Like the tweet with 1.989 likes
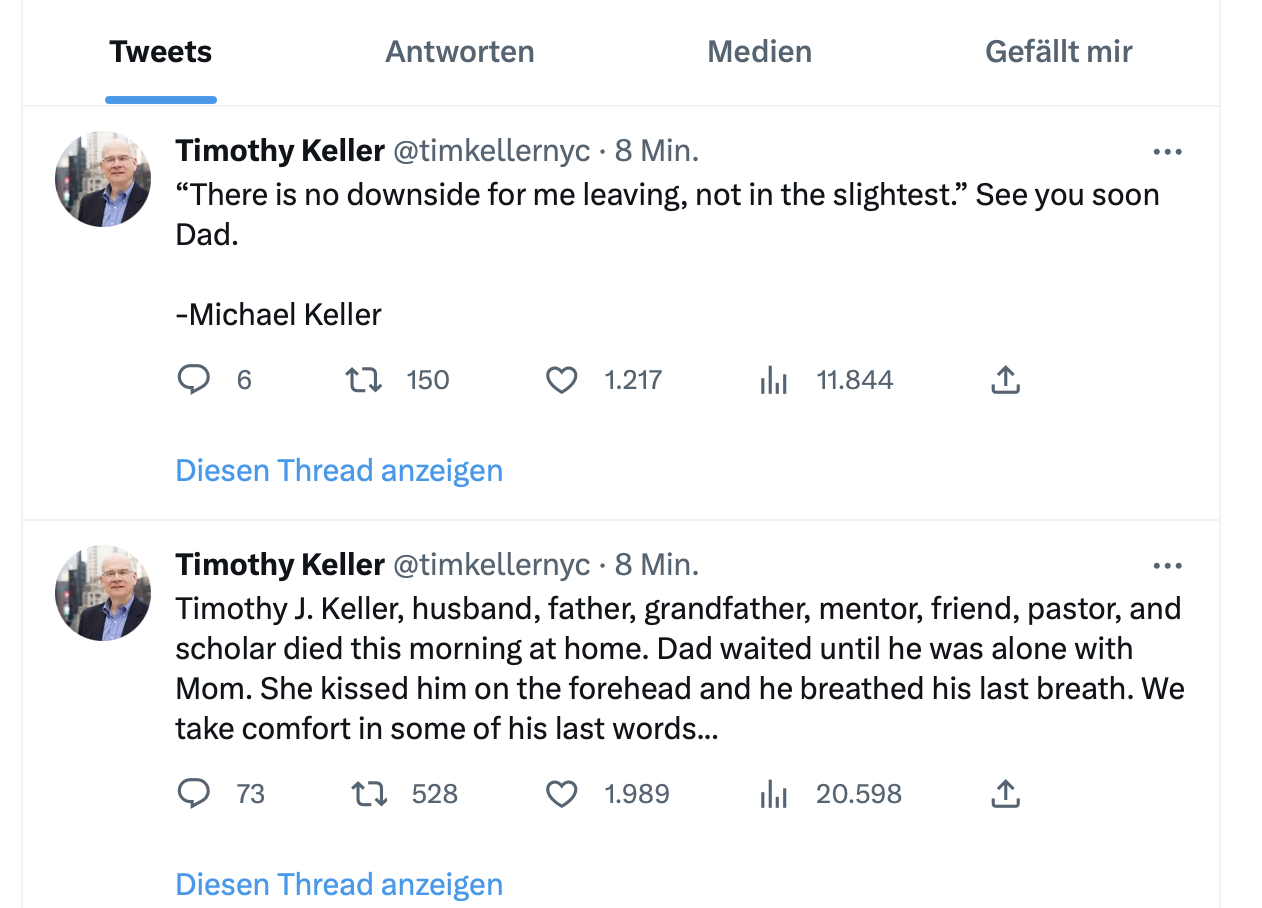This screenshot has height=908, width=1262. click(x=562, y=794)
